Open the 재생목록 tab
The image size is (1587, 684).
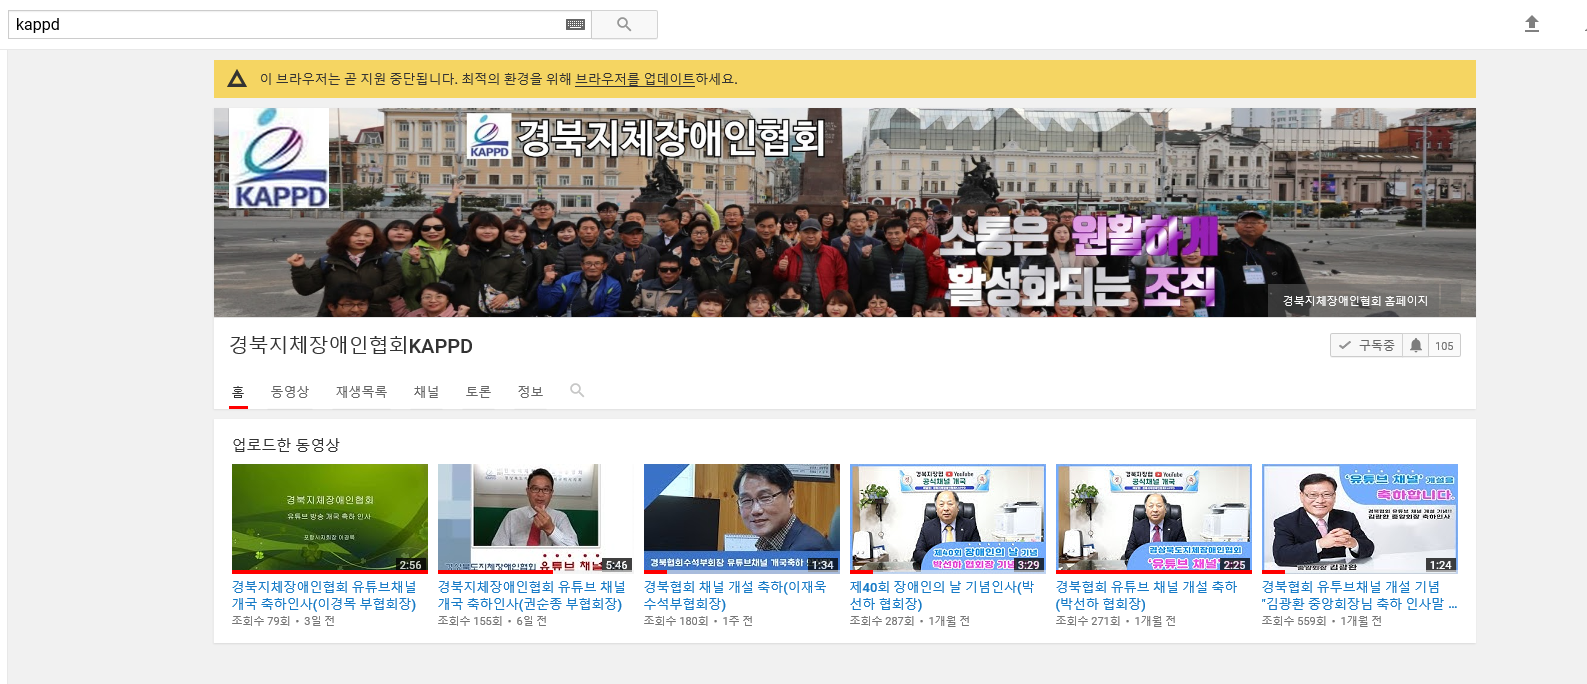pos(361,392)
